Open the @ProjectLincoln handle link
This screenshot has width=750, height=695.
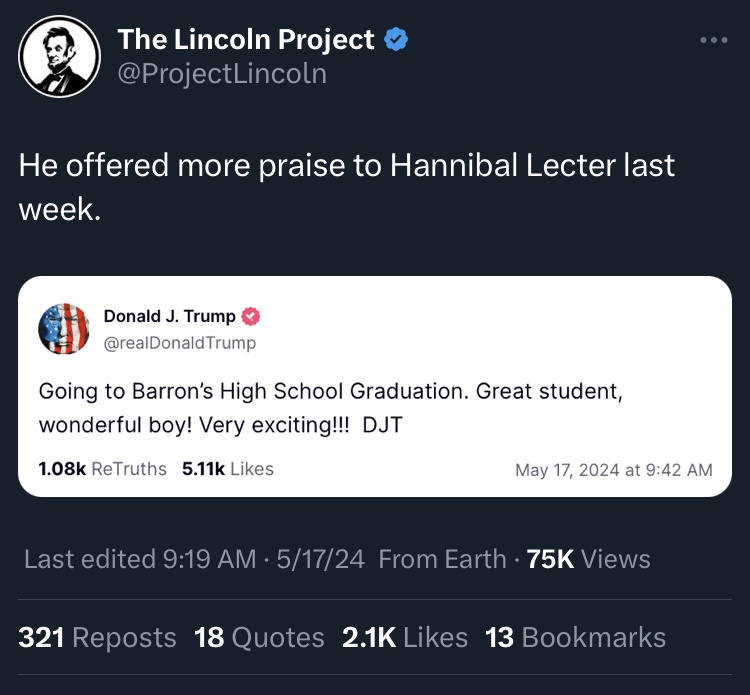tap(222, 74)
